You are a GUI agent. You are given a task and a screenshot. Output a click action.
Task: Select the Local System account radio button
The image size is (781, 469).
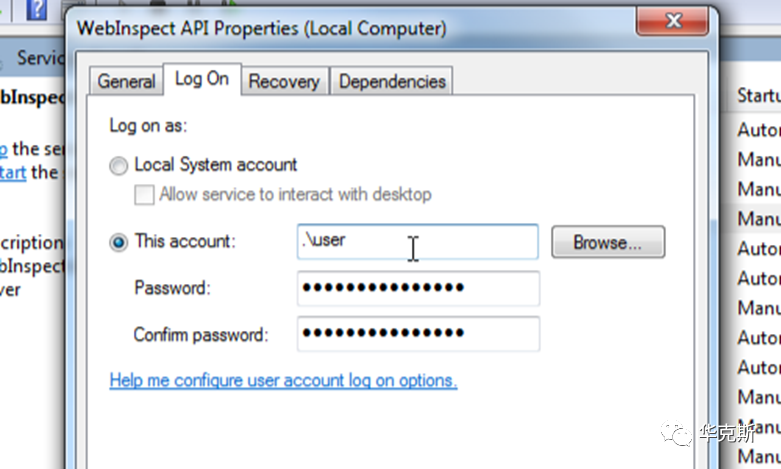(x=120, y=165)
